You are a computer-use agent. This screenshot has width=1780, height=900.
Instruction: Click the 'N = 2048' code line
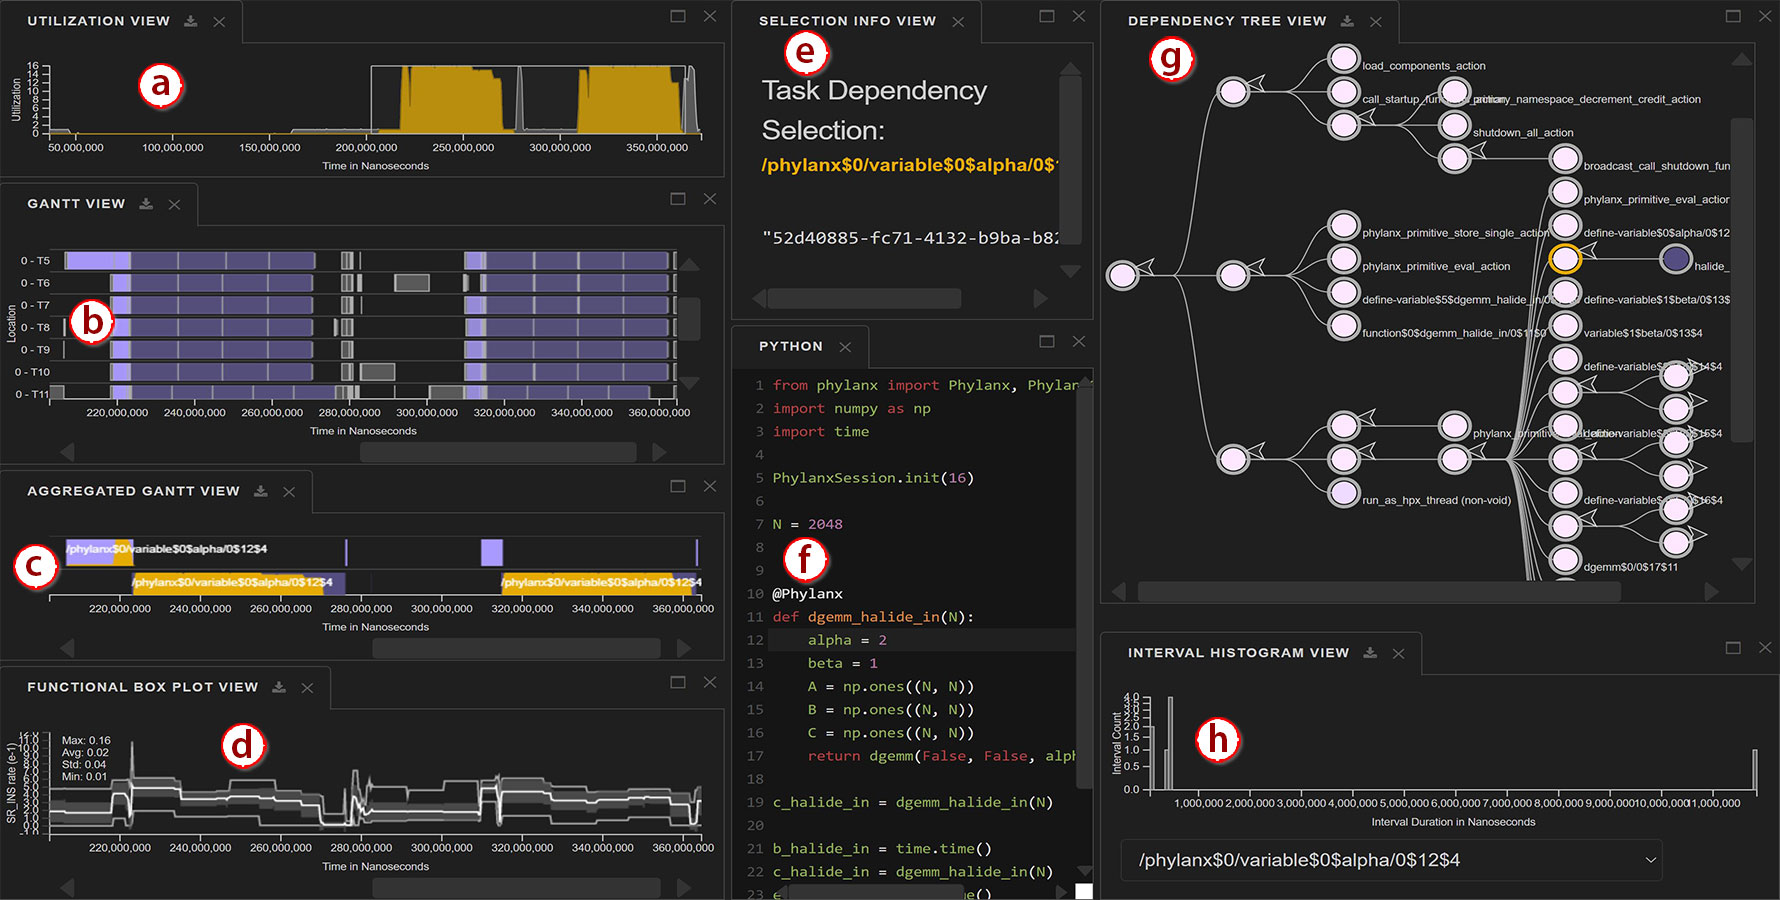coord(807,524)
